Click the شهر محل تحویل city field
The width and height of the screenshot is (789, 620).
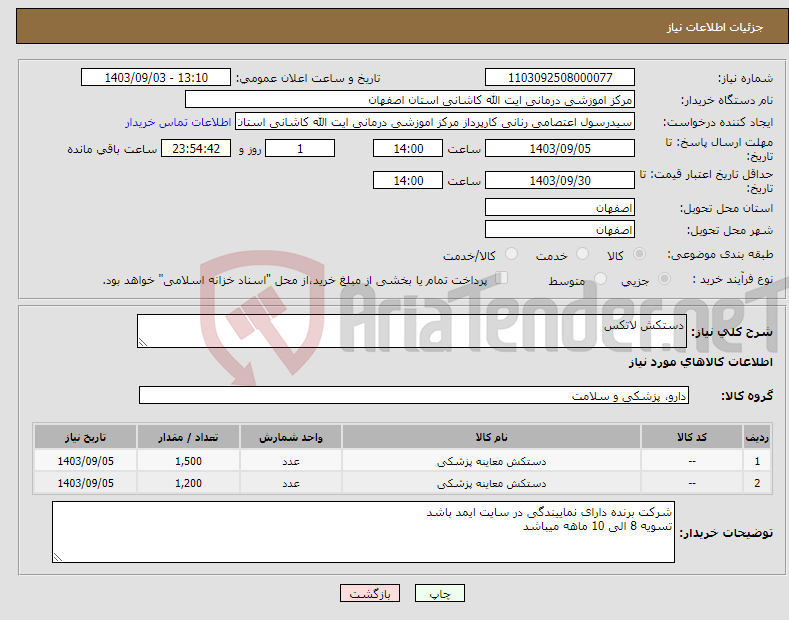click(x=560, y=229)
